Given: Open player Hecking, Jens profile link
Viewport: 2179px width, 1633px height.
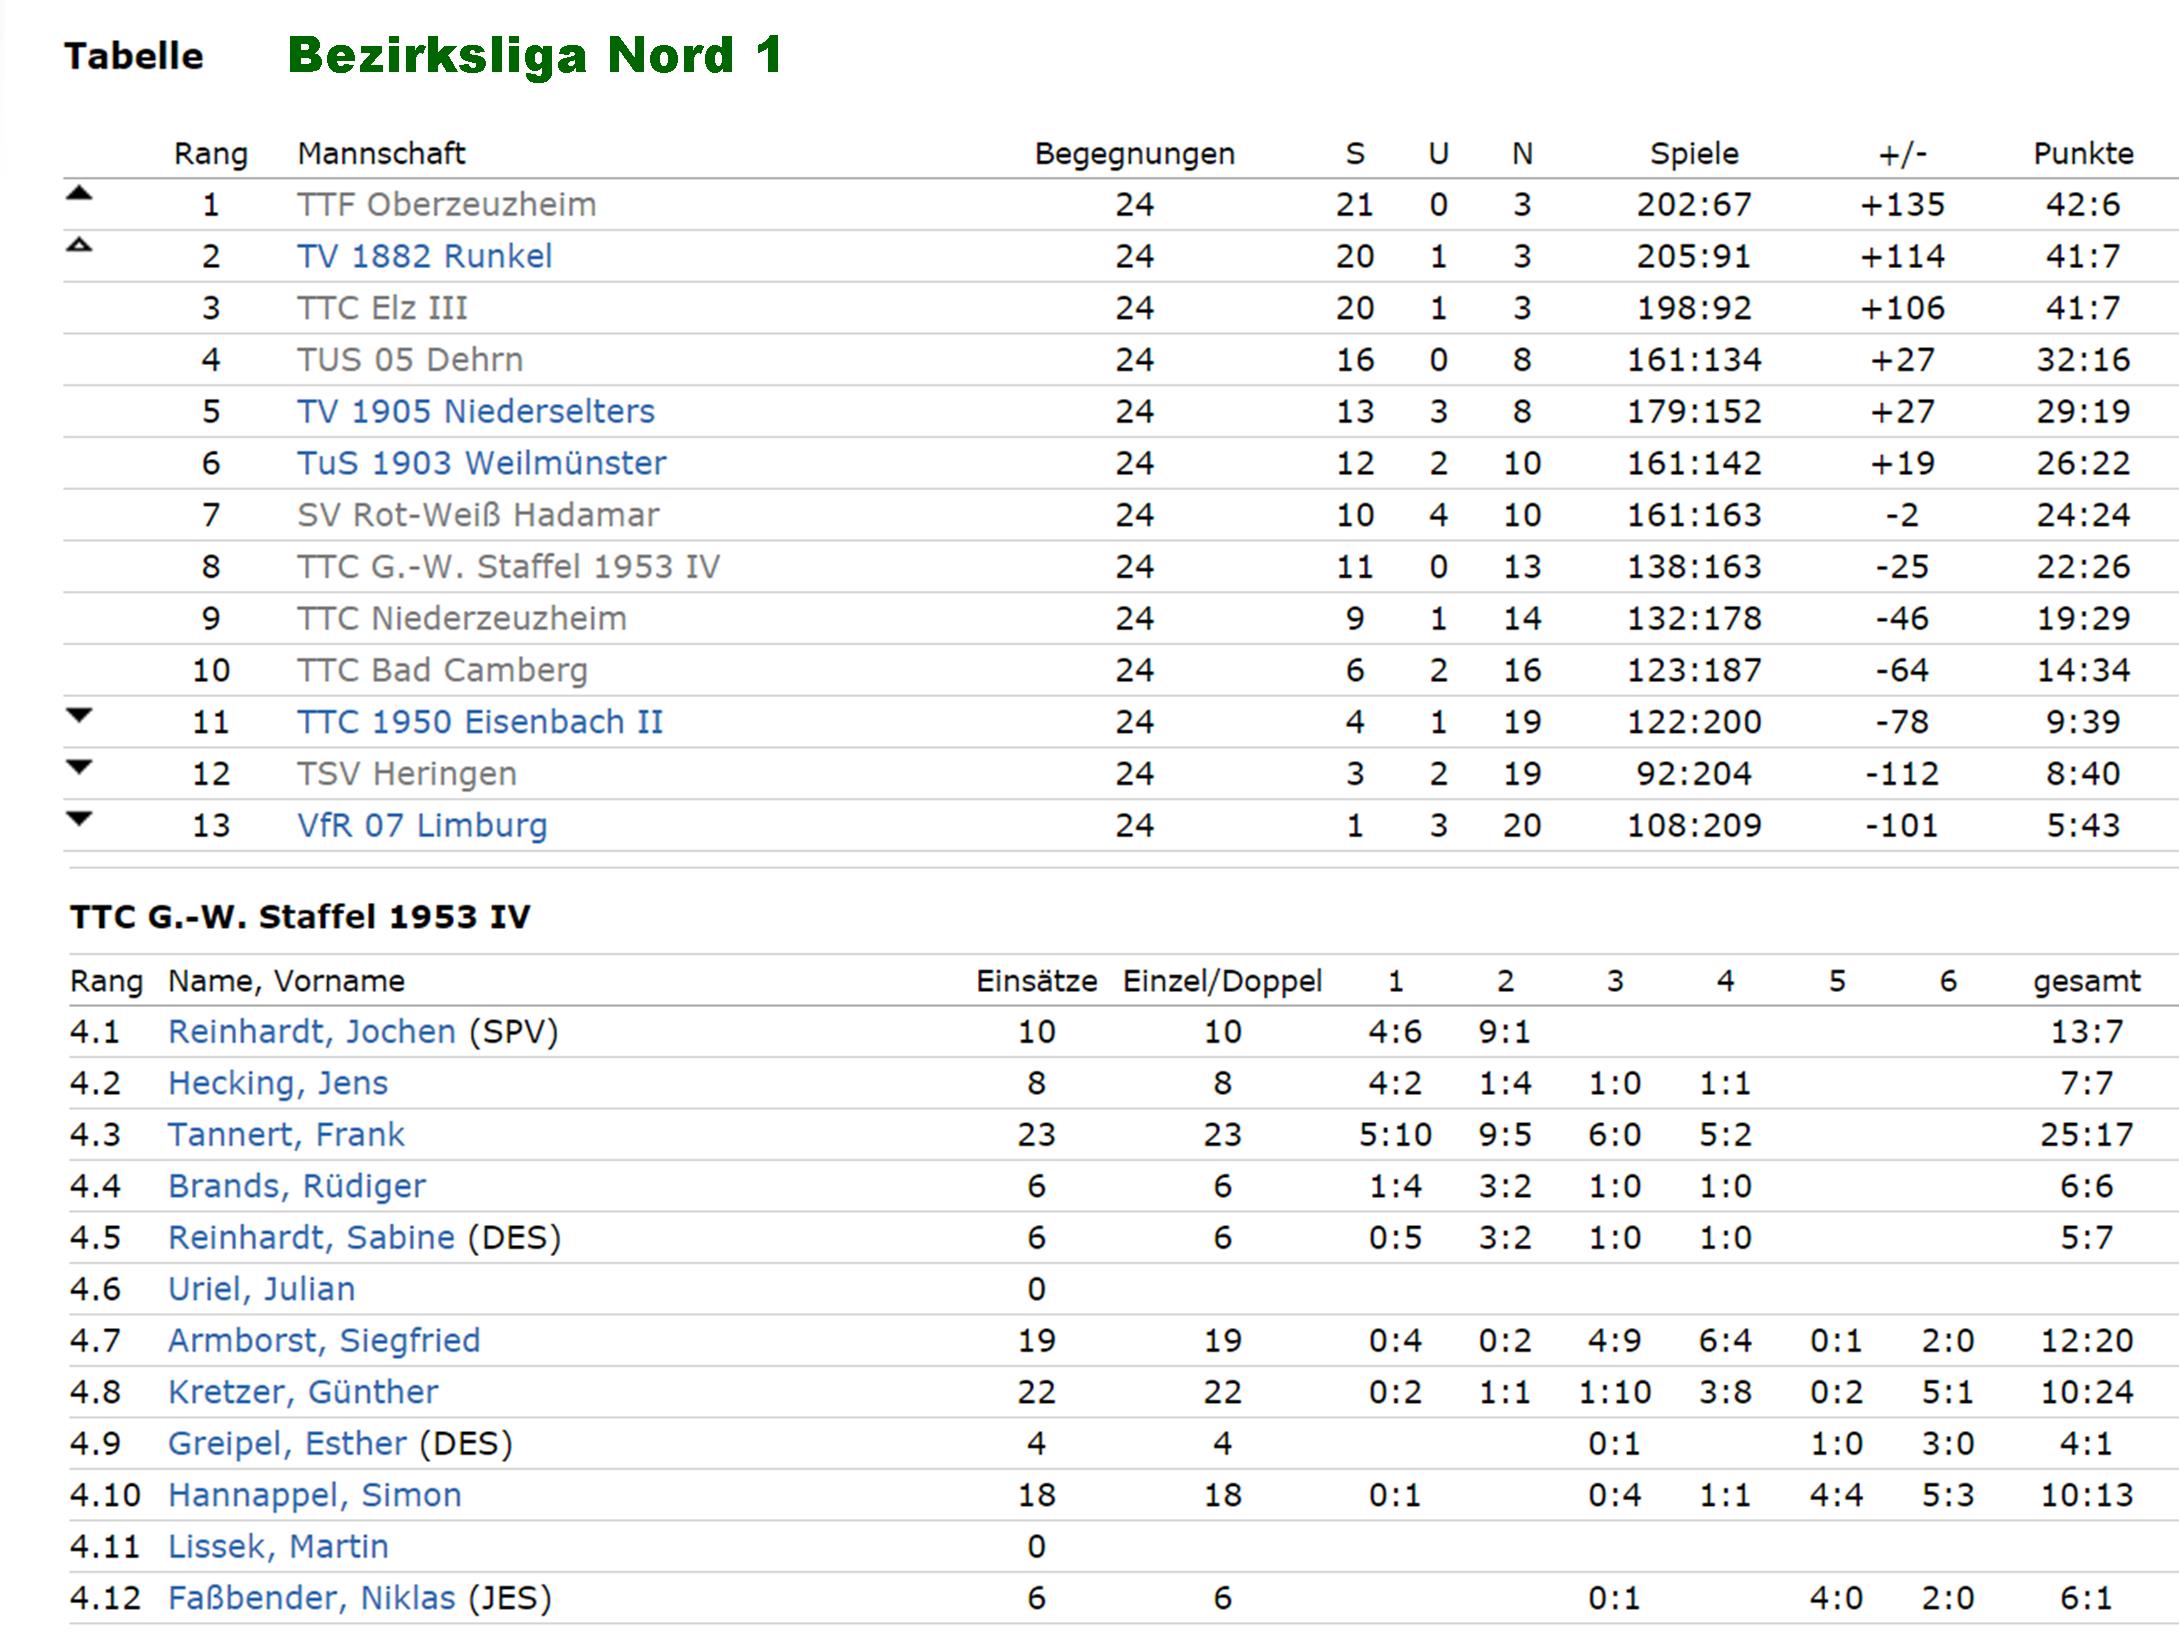Looking at the screenshot, I should (x=278, y=1083).
